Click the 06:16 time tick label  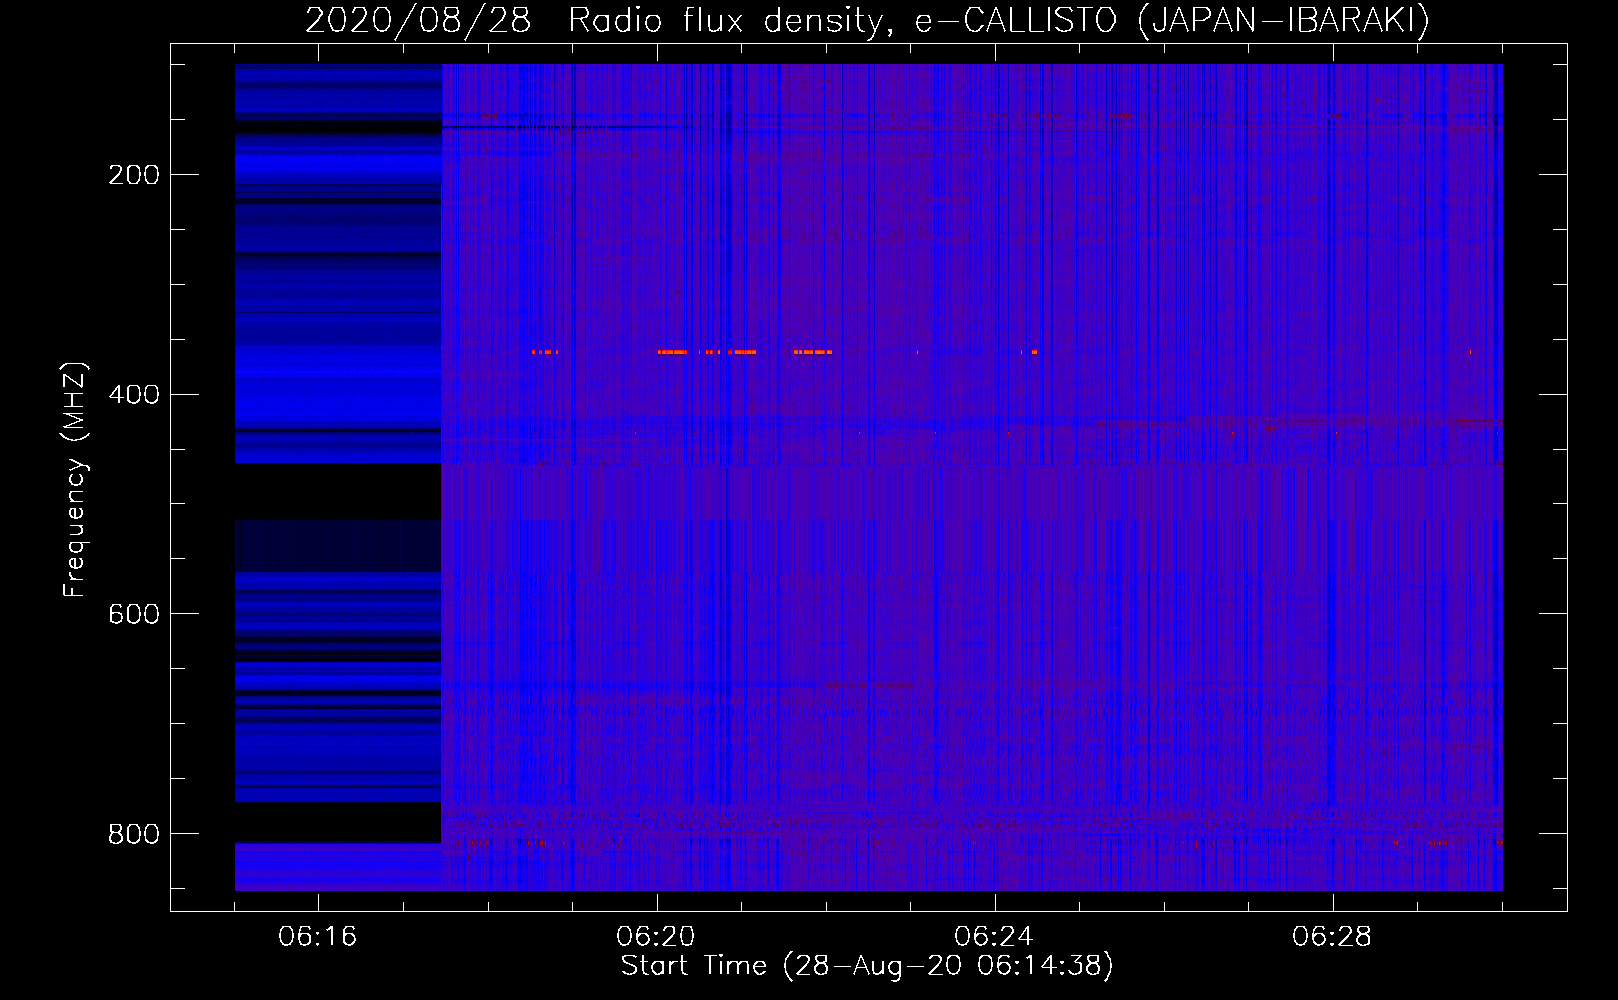click(x=318, y=937)
